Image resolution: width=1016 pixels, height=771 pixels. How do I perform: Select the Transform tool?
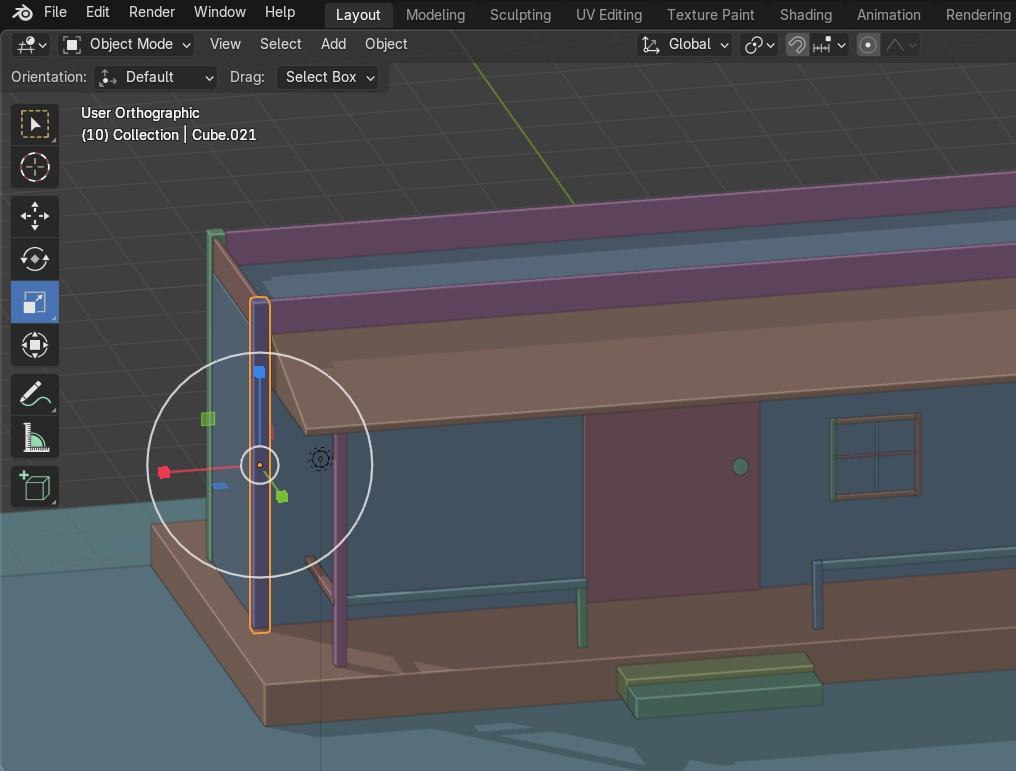point(35,345)
